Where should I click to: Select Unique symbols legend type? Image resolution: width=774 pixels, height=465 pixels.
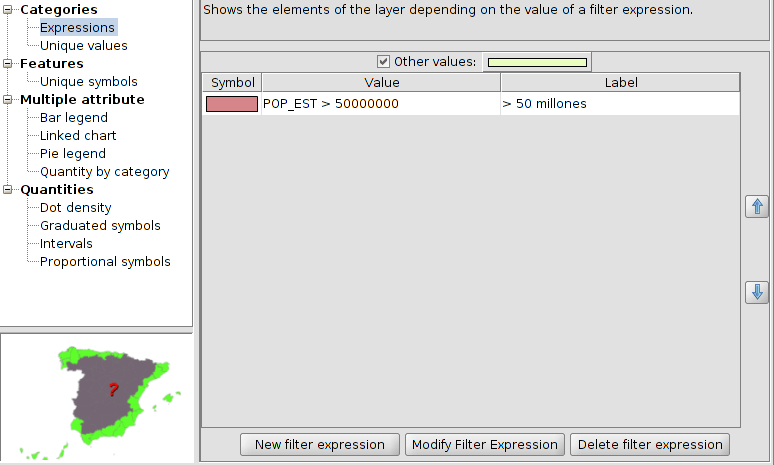click(88, 82)
